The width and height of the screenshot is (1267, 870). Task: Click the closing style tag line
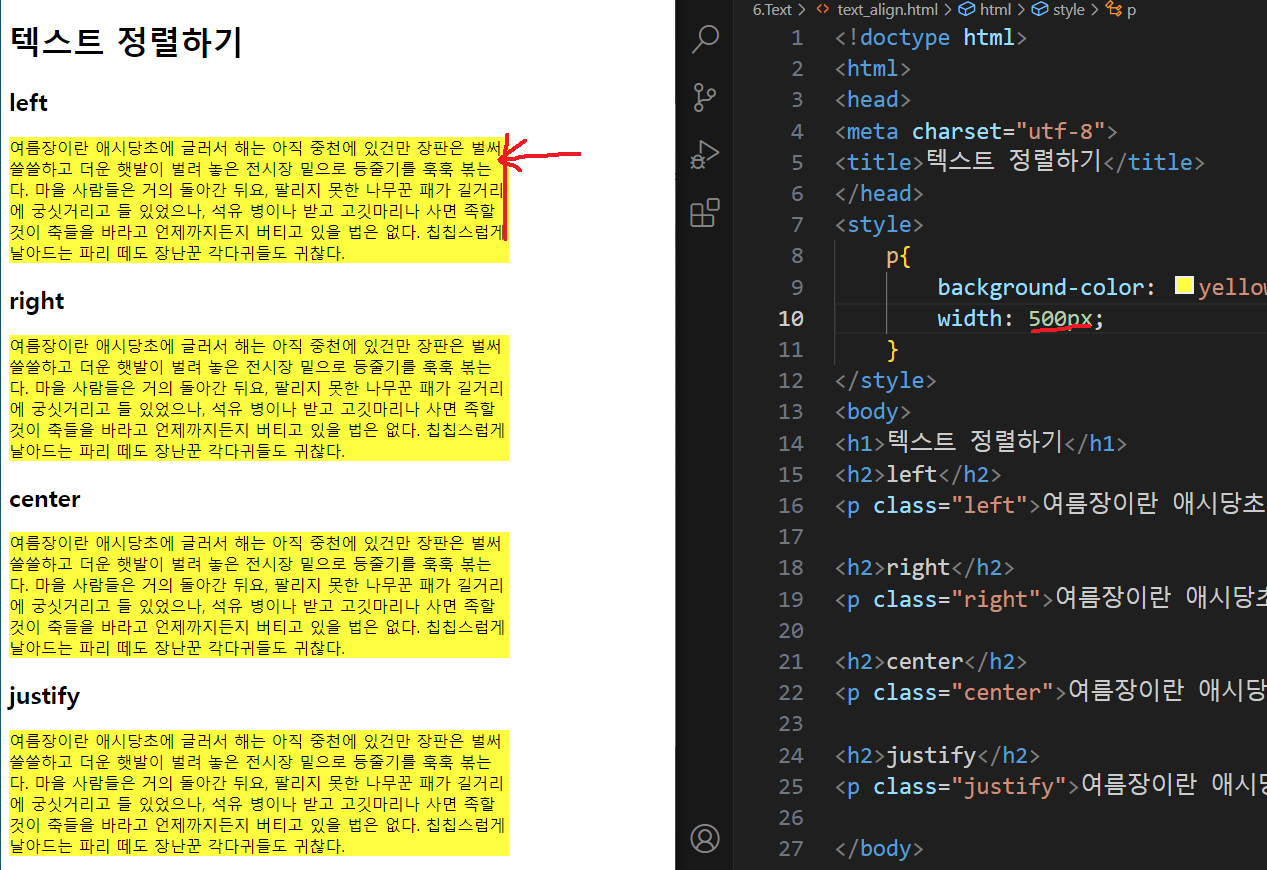point(886,380)
